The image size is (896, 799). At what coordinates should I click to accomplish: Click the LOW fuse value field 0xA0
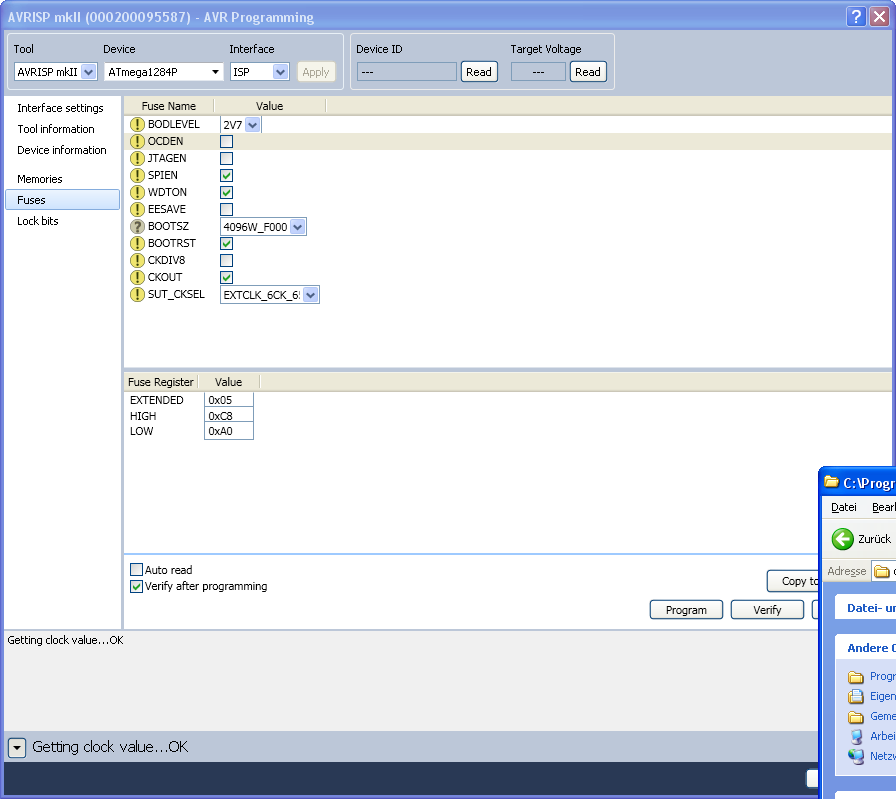tap(229, 432)
